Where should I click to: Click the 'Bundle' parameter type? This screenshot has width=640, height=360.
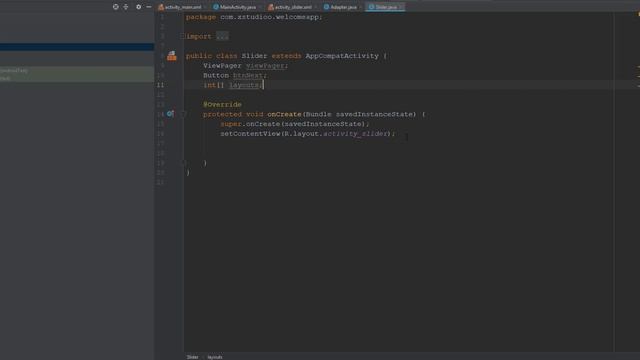pyautogui.click(x=318, y=114)
